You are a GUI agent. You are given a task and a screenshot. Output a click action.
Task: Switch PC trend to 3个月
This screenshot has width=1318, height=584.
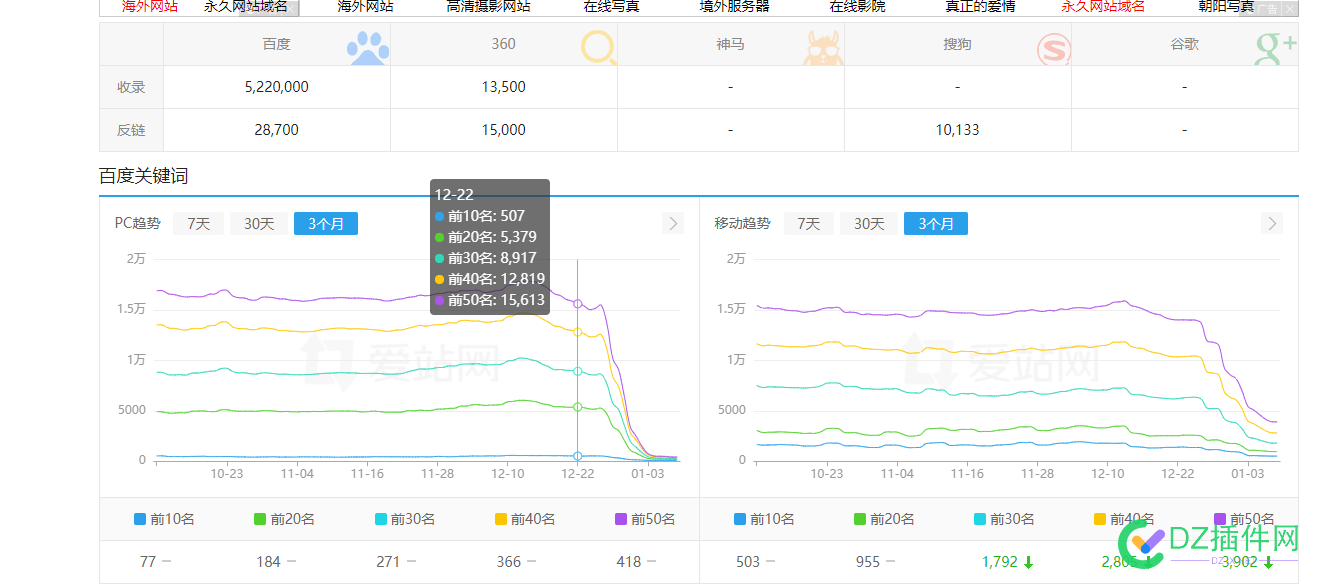[326, 223]
